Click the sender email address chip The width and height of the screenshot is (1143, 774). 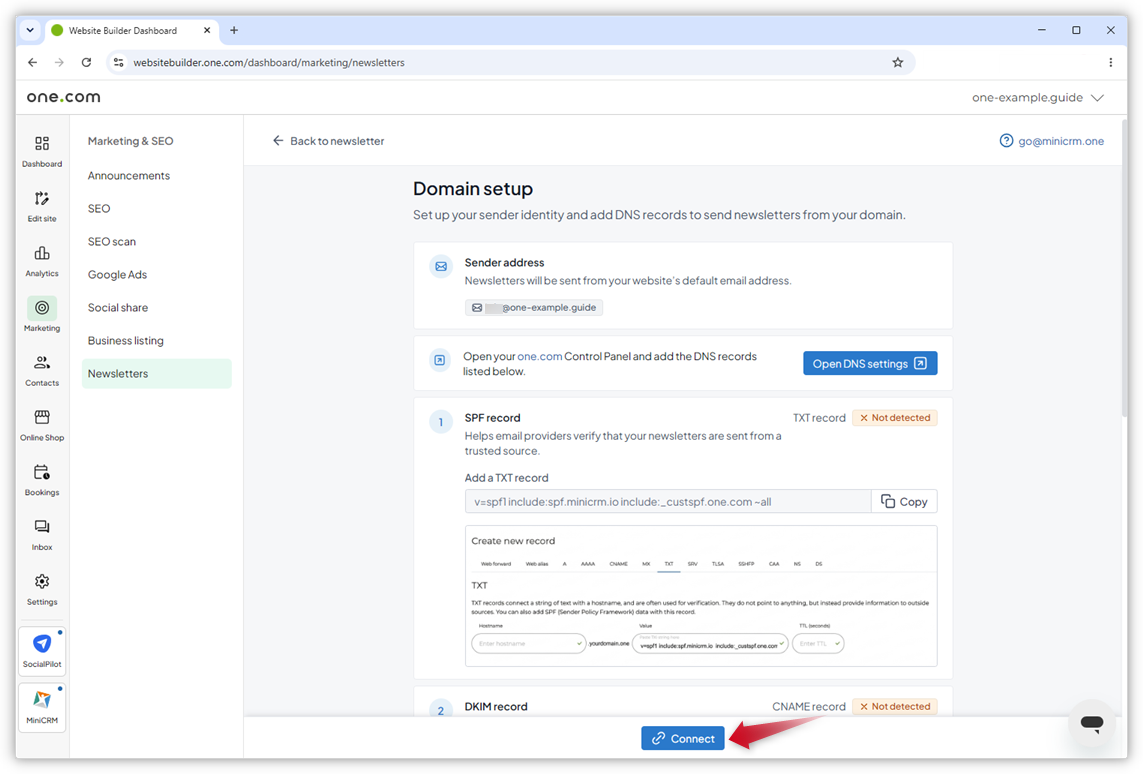click(534, 308)
